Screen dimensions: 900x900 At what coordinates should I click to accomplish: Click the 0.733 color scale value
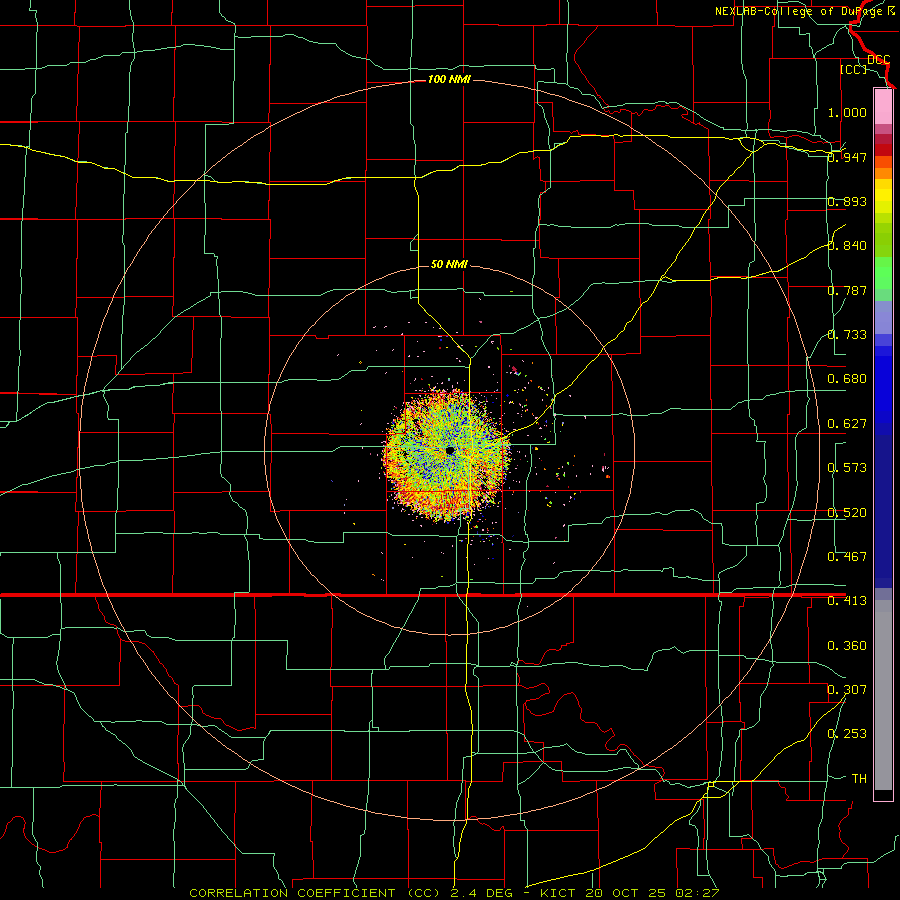pos(847,335)
